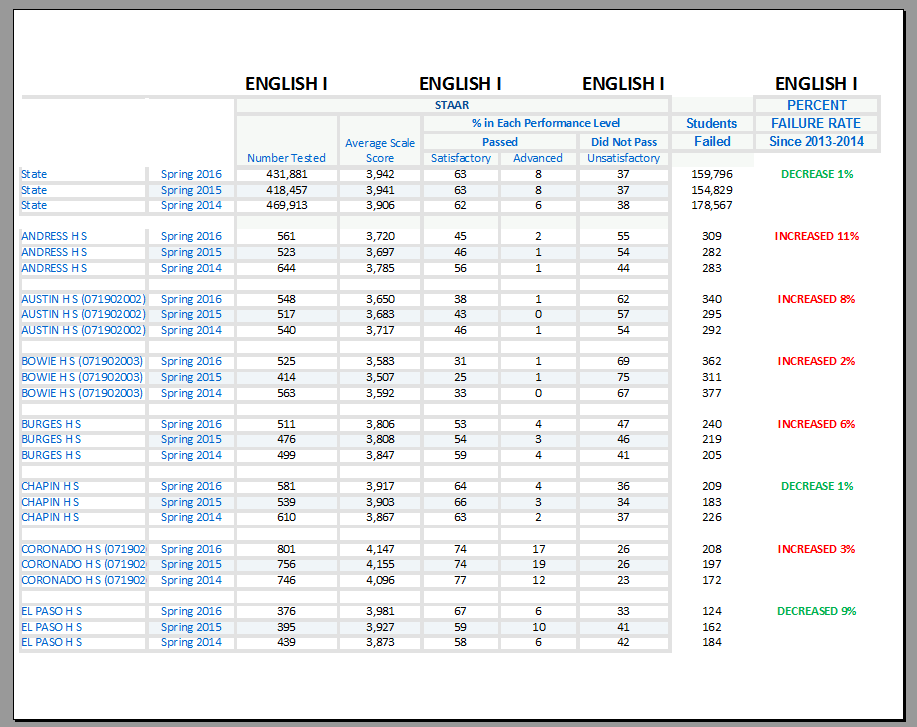
Task: Select the State label in Spring 2016 row
Action: [34, 174]
